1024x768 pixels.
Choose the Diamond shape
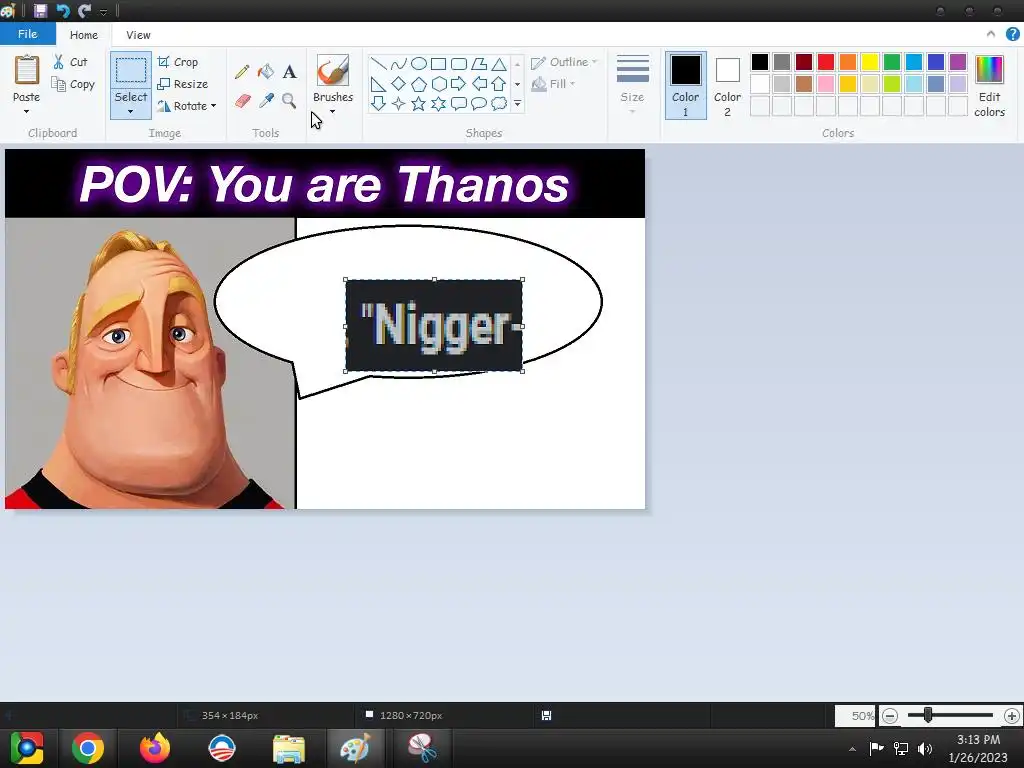[x=398, y=84]
